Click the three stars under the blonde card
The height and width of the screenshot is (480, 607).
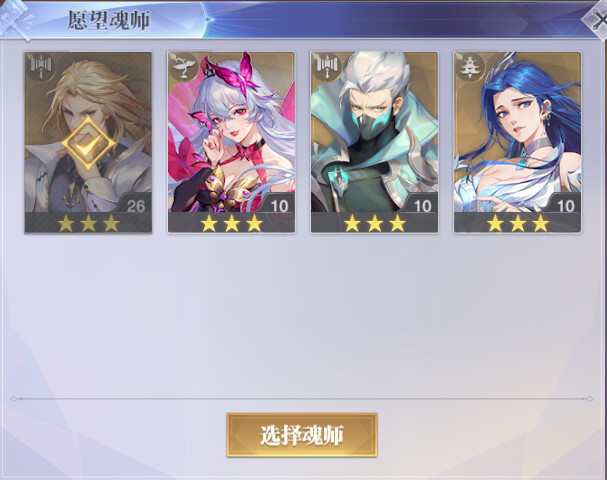(88, 223)
